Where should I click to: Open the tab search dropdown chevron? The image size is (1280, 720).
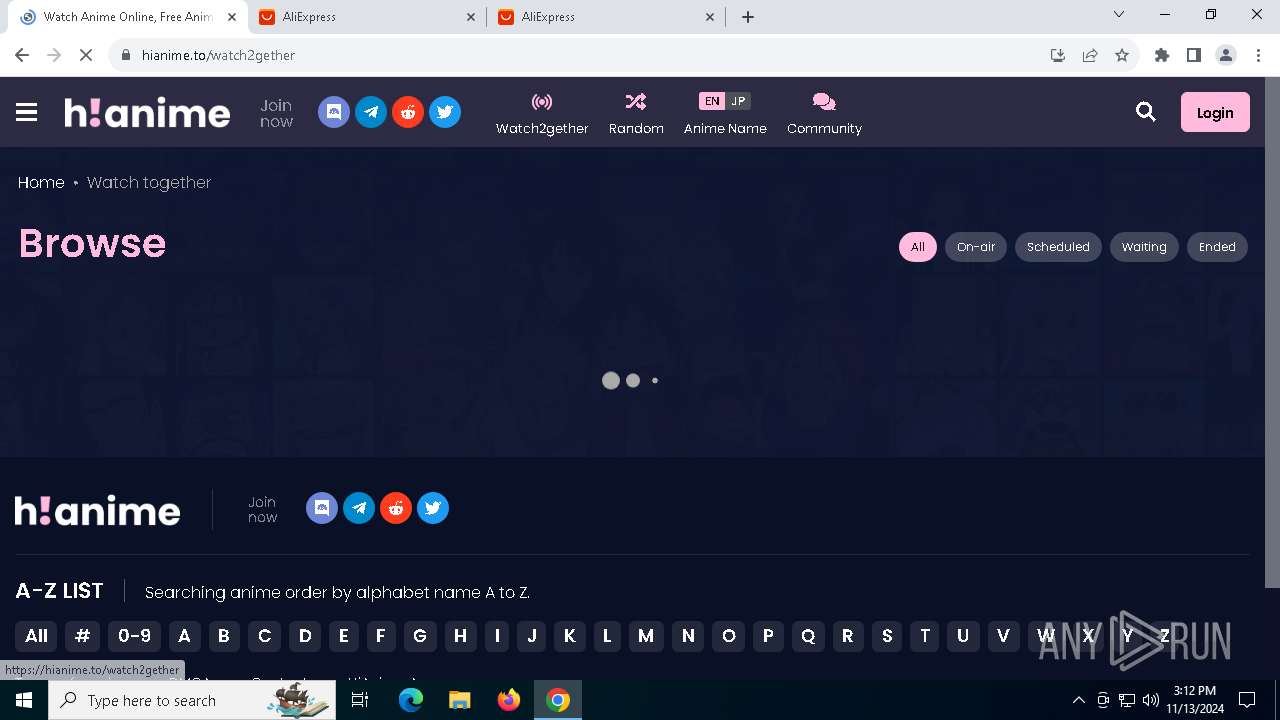(1119, 15)
